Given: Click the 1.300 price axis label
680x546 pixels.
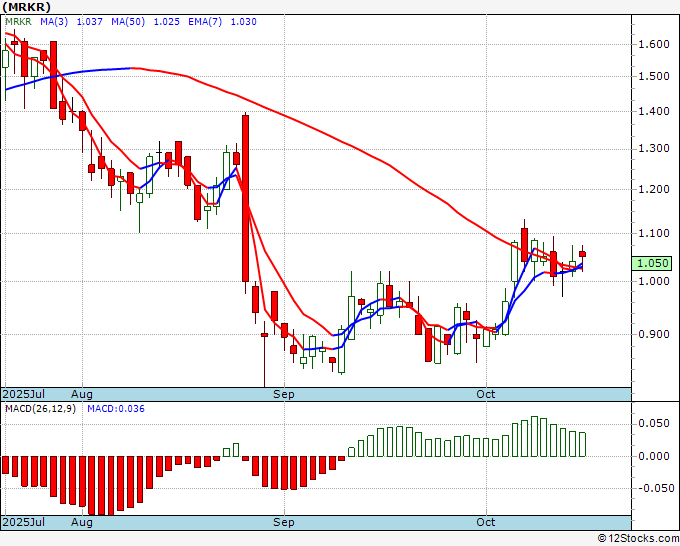Looking at the screenshot, I should [654, 148].
